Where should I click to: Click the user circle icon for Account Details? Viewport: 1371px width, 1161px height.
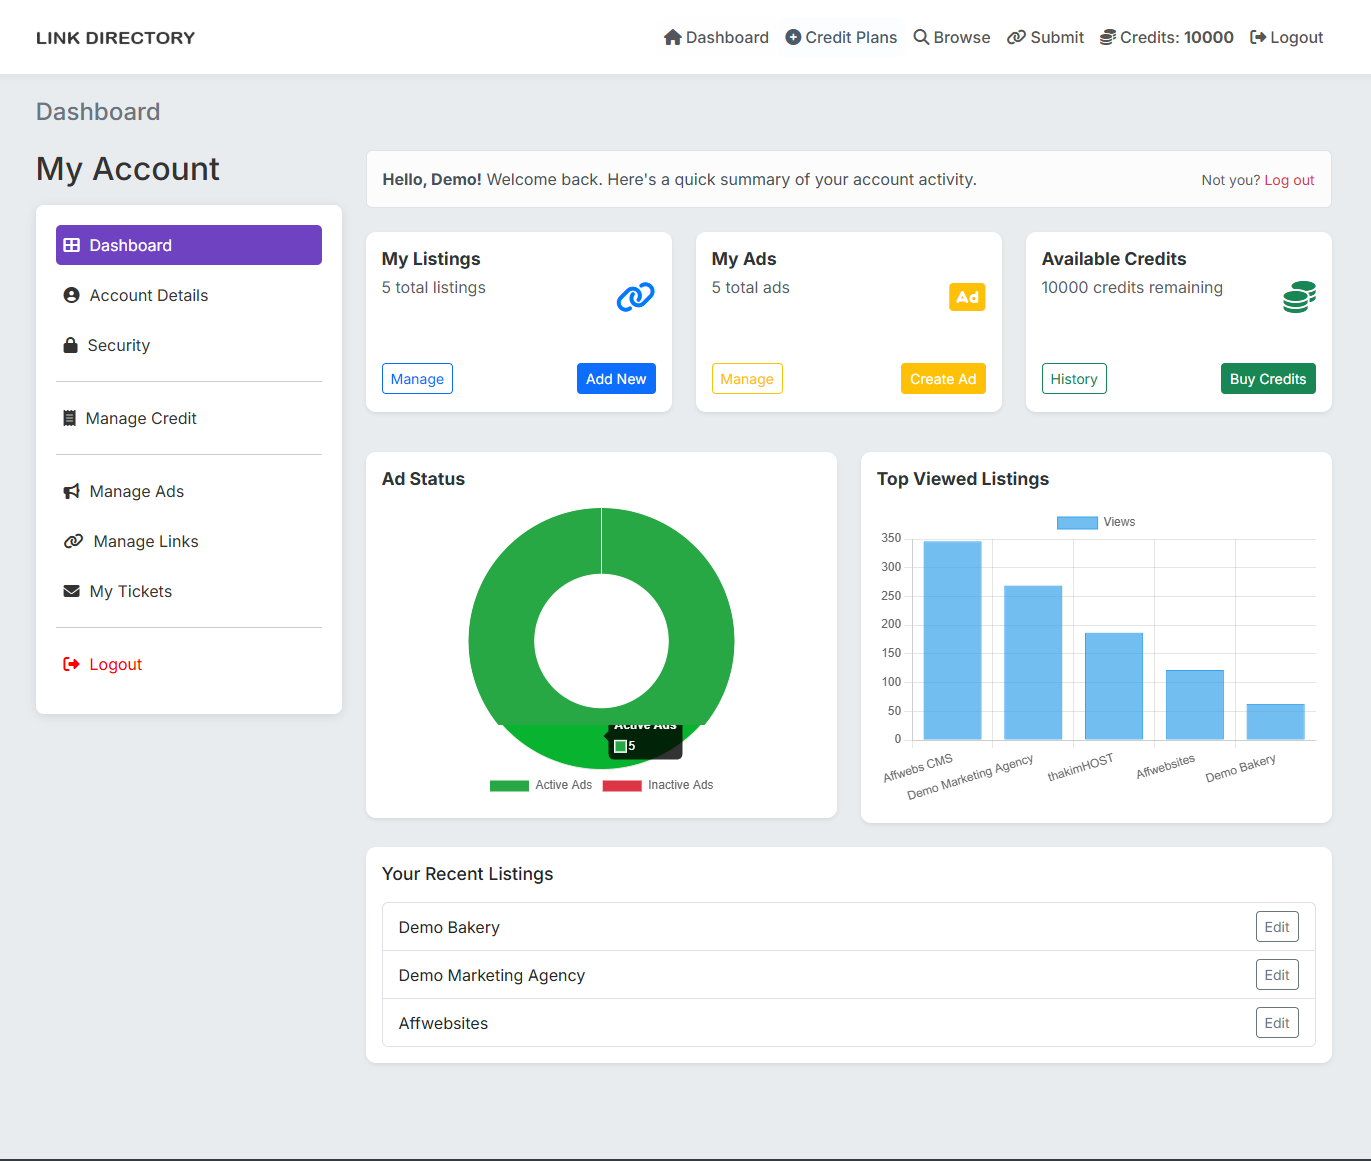click(72, 295)
